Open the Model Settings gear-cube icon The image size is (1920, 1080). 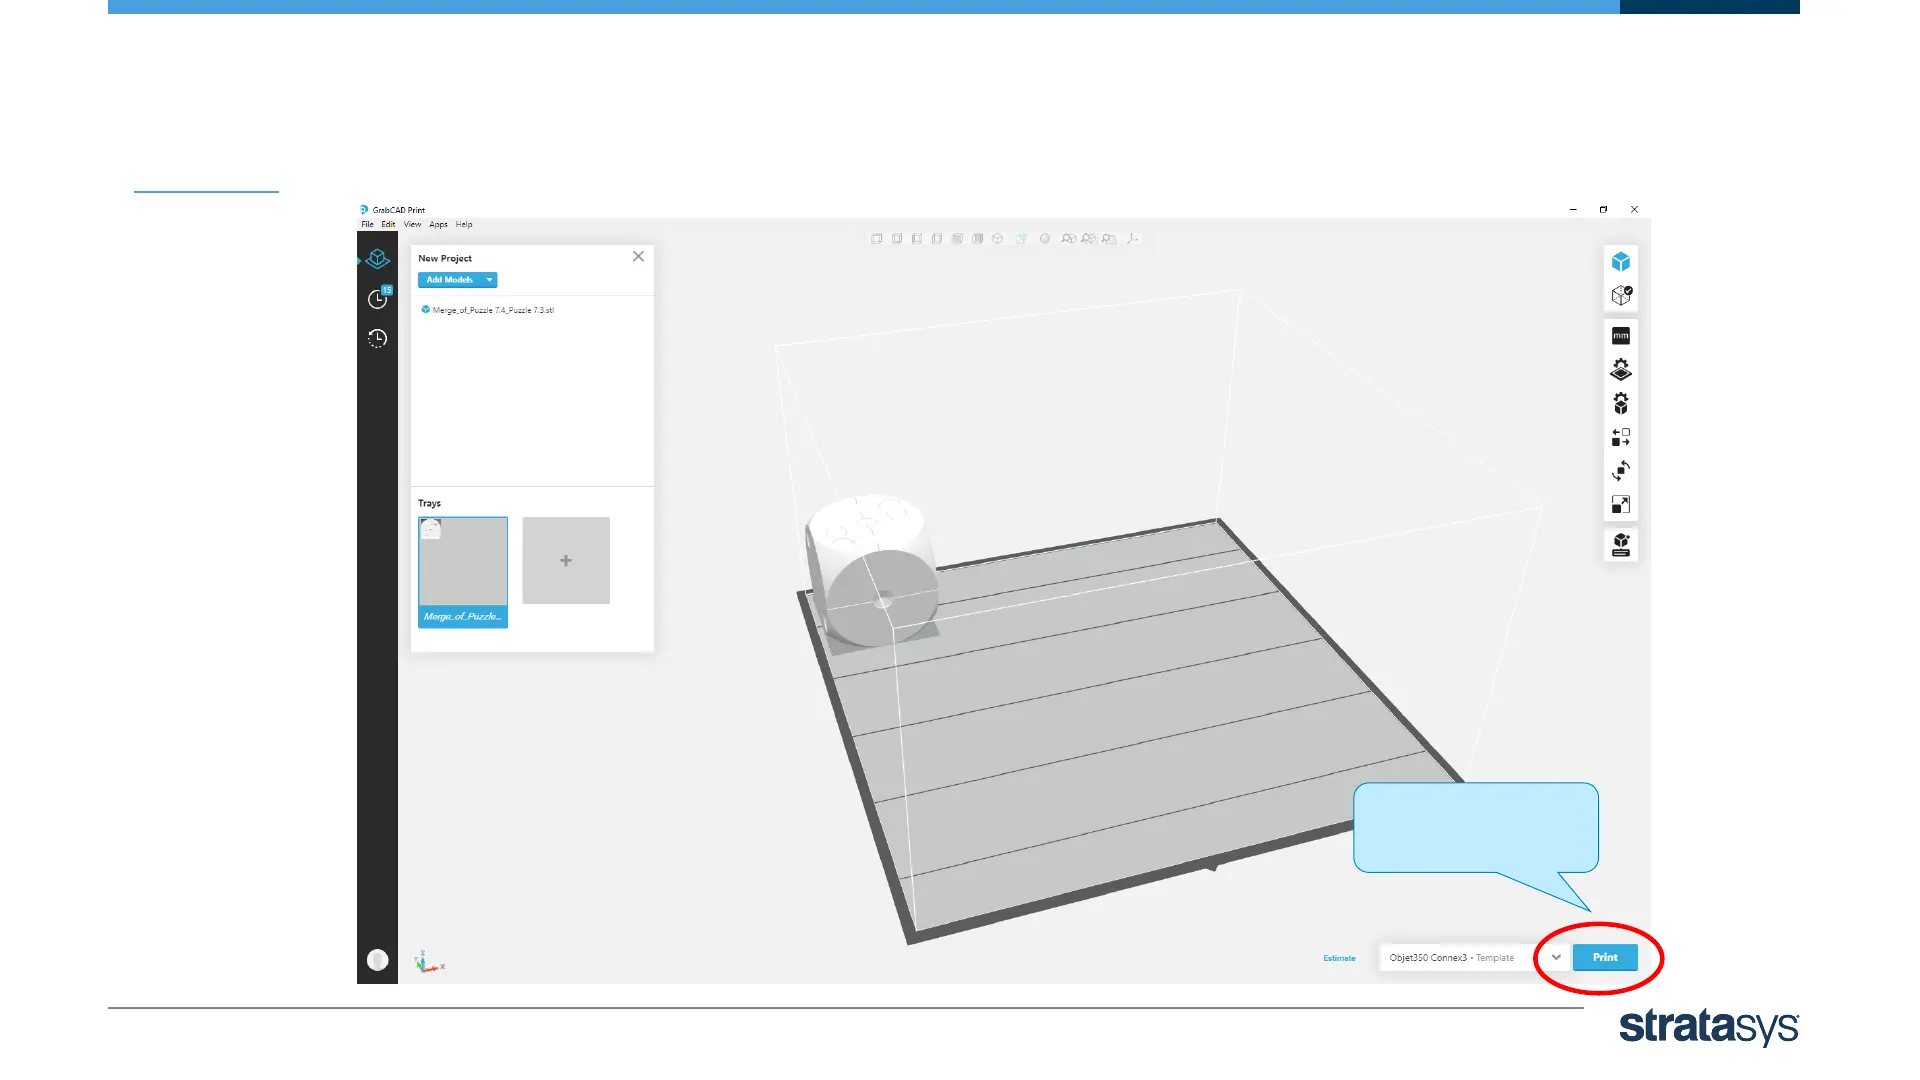coord(1620,403)
